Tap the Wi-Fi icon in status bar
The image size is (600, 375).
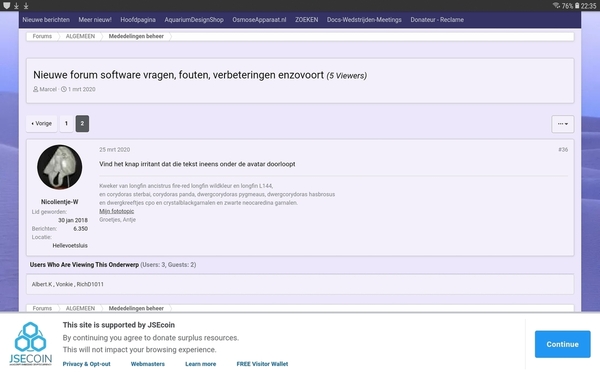tap(556, 6)
